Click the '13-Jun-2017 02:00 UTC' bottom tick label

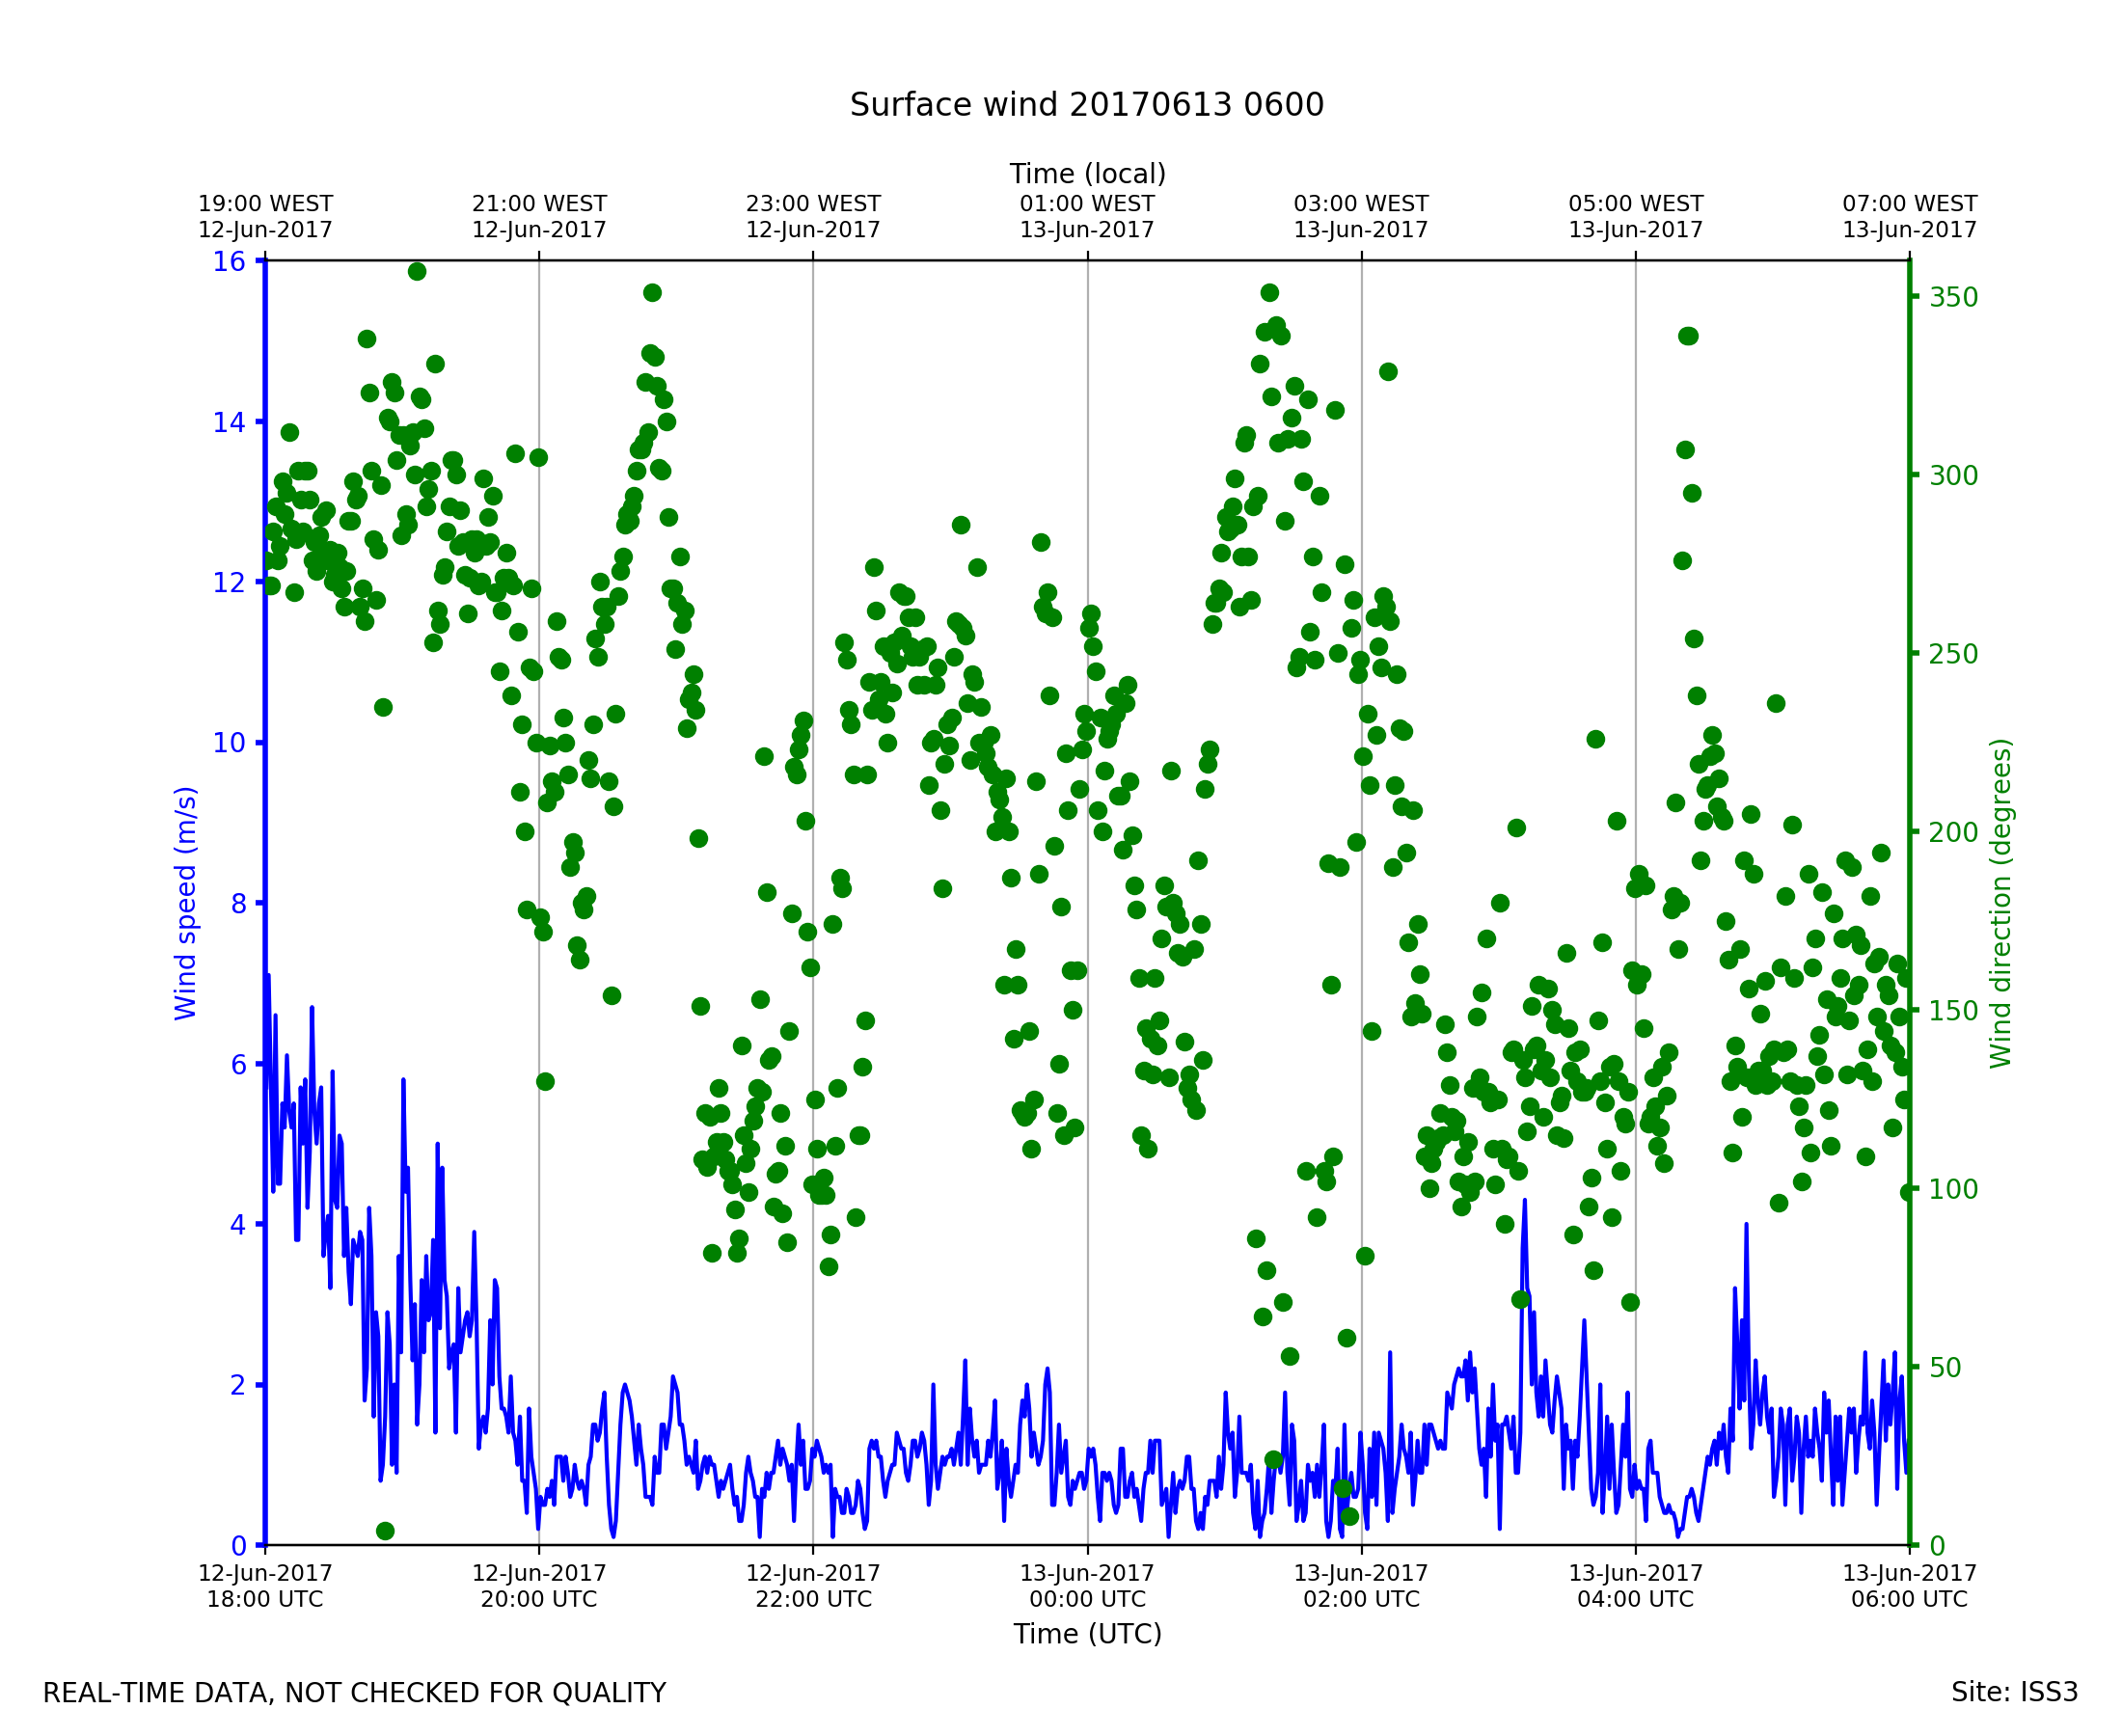pyautogui.click(x=1361, y=1585)
